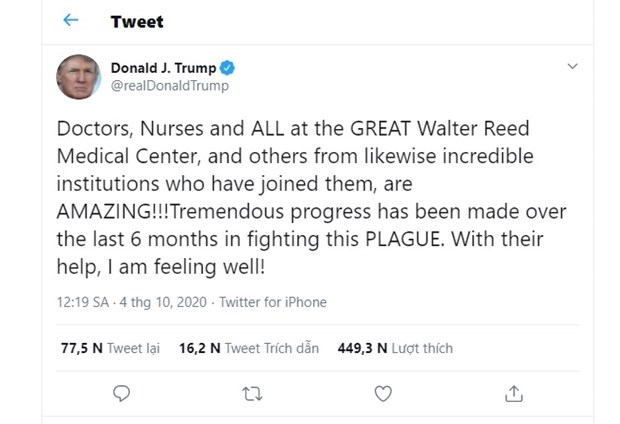The width and height of the screenshot is (620, 424).
Task: View the 77,5 N Tweet lại list
Action: 108,348
